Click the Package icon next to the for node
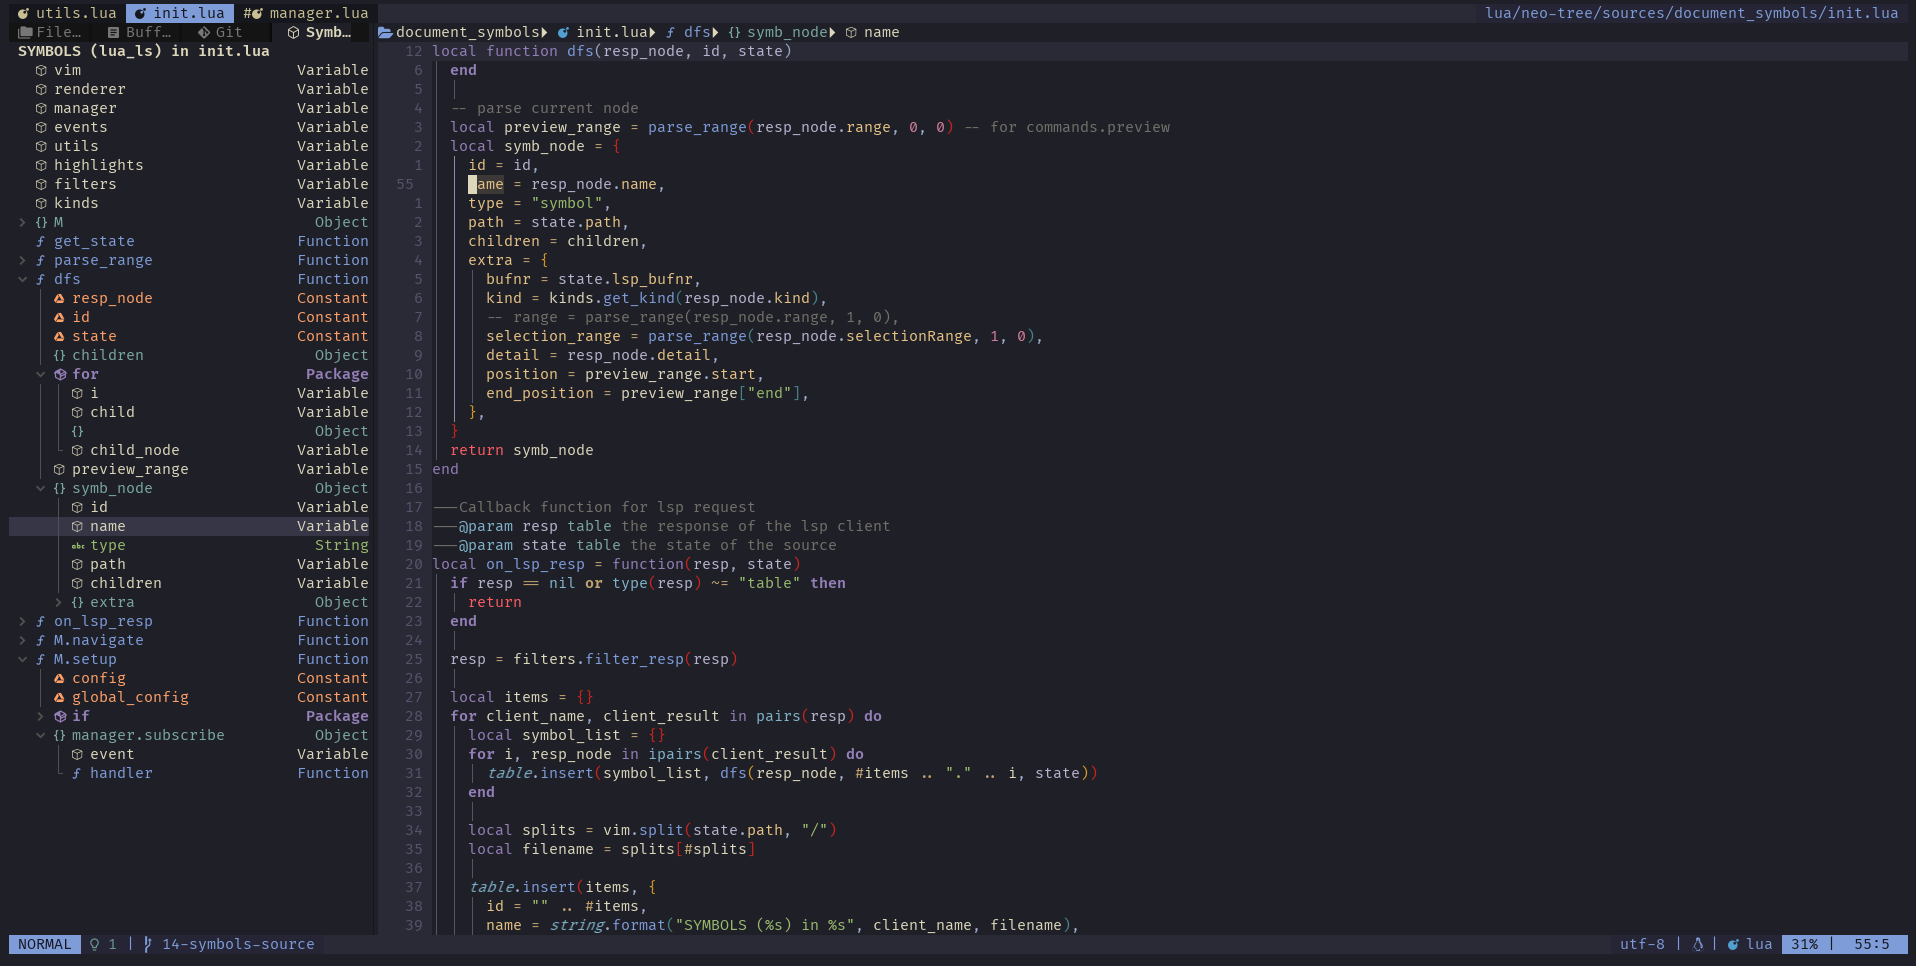Screen dimensions: 1916x966 tap(58, 374)
